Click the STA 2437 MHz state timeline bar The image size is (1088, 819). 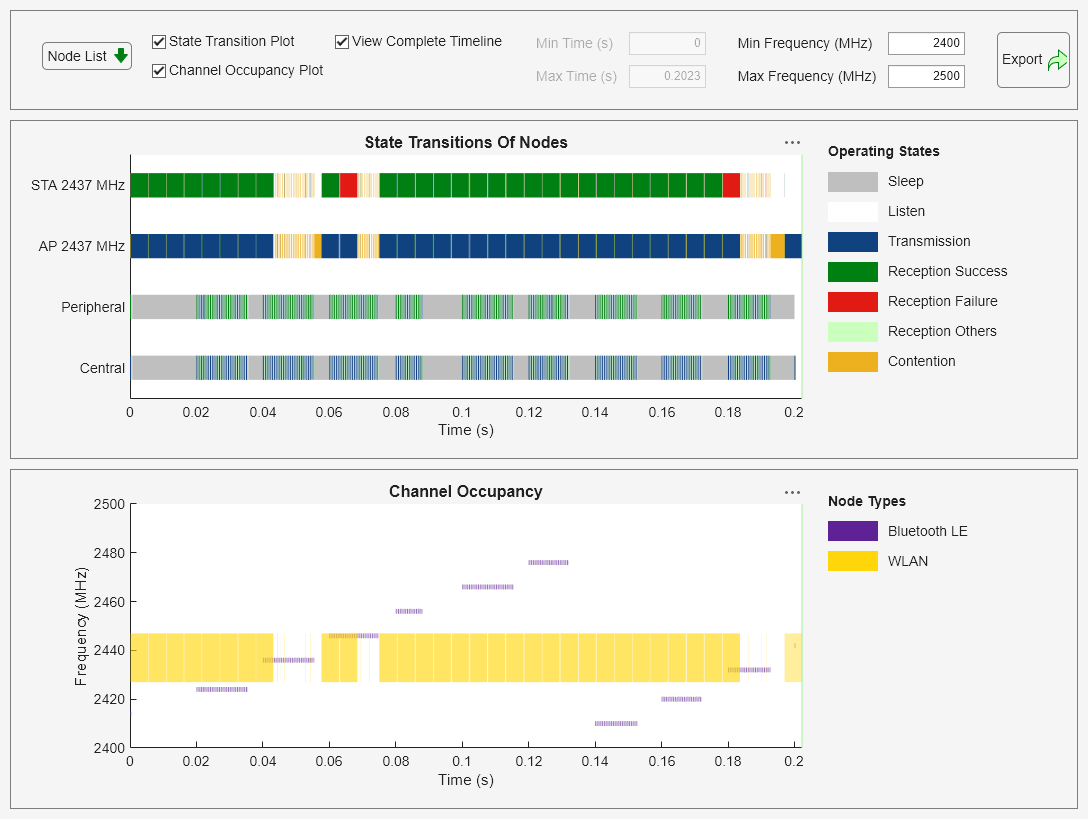click(450, 185)
